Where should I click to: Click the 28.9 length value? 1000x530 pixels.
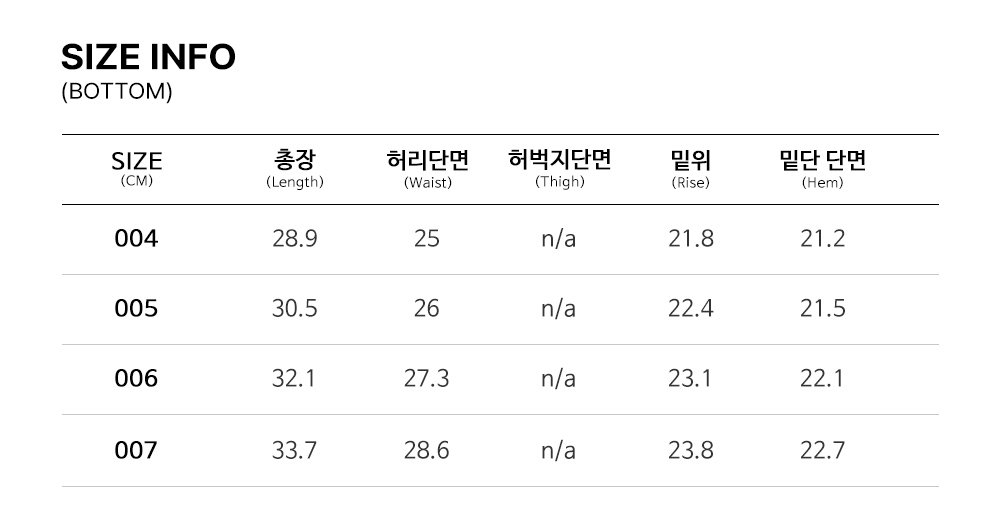pyautogui.click(x=295, y=239)
